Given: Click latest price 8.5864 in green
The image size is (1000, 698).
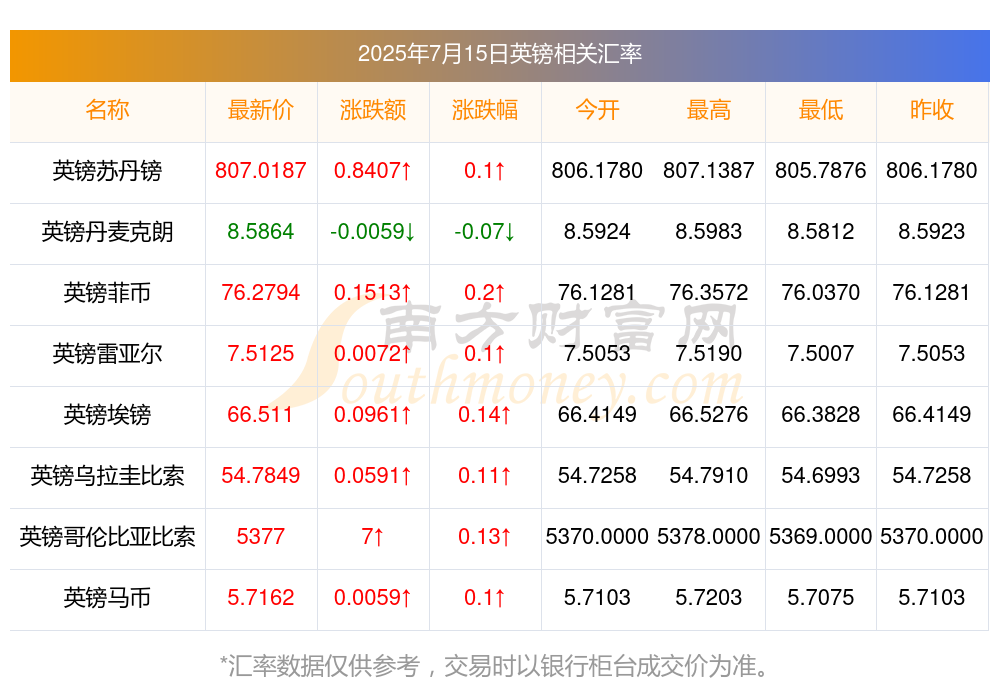Looking at the screenshot, I should click(x=261, y=232).
